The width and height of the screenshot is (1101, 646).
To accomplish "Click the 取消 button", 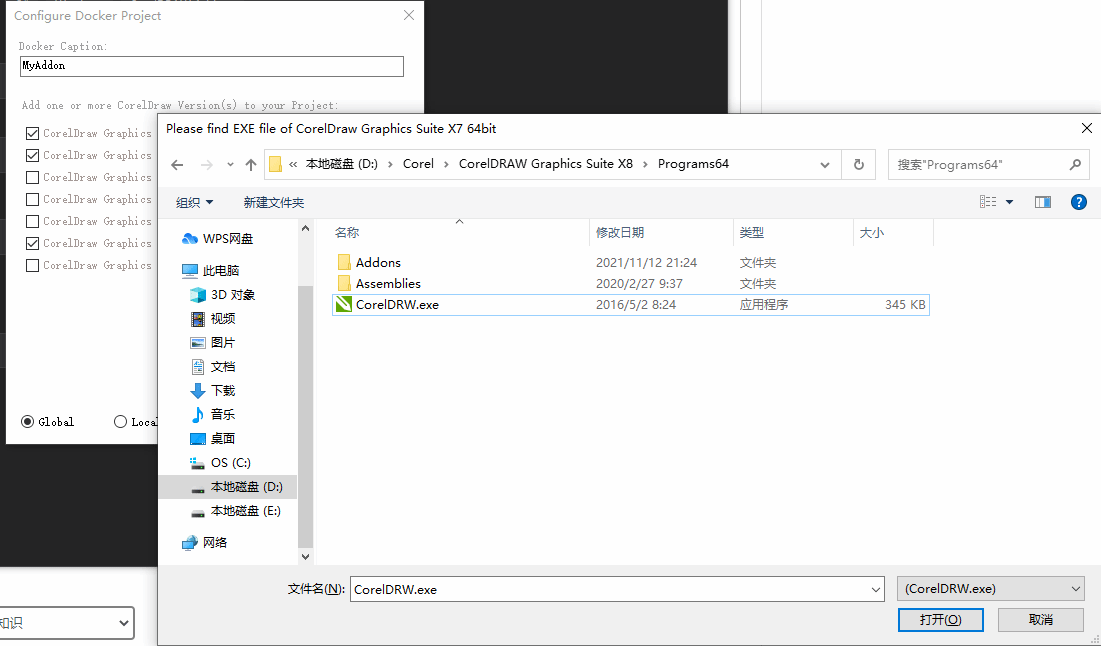I will click(1040, 620).
